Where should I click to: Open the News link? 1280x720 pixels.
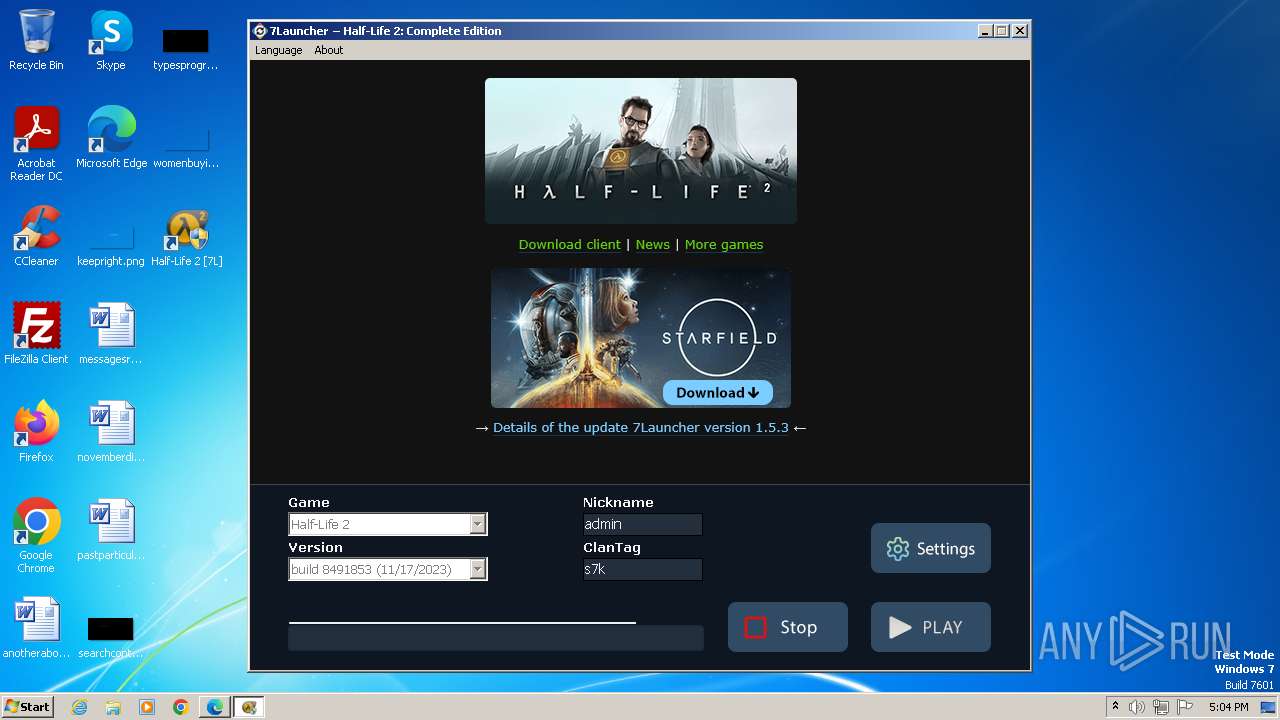653,245
